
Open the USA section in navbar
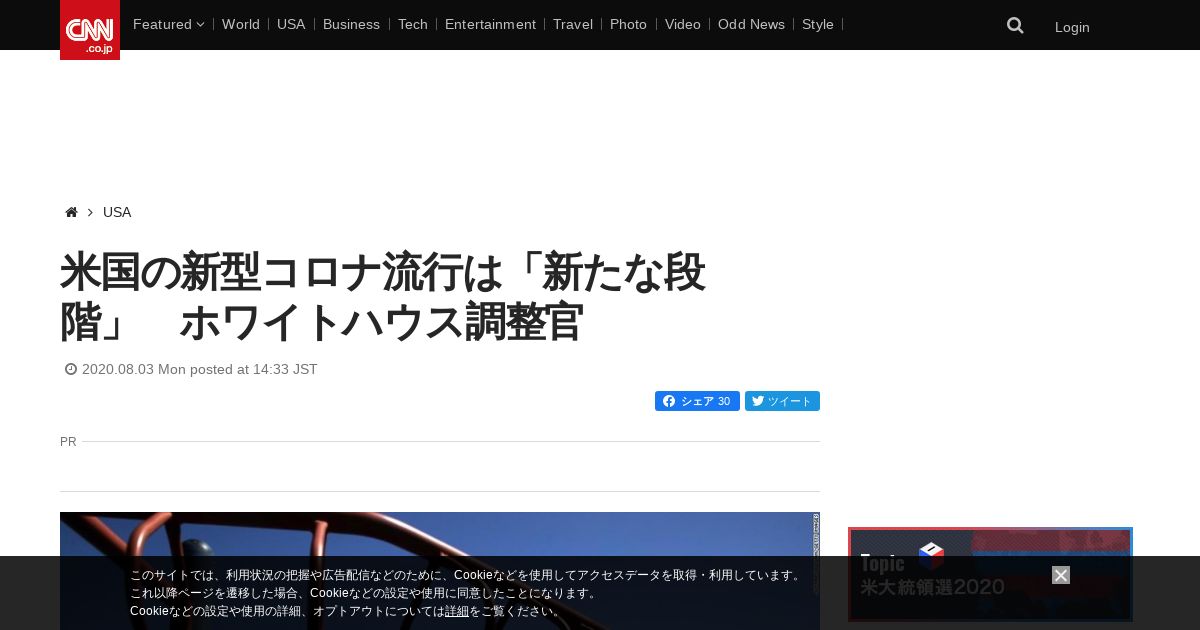click(291, 24)
